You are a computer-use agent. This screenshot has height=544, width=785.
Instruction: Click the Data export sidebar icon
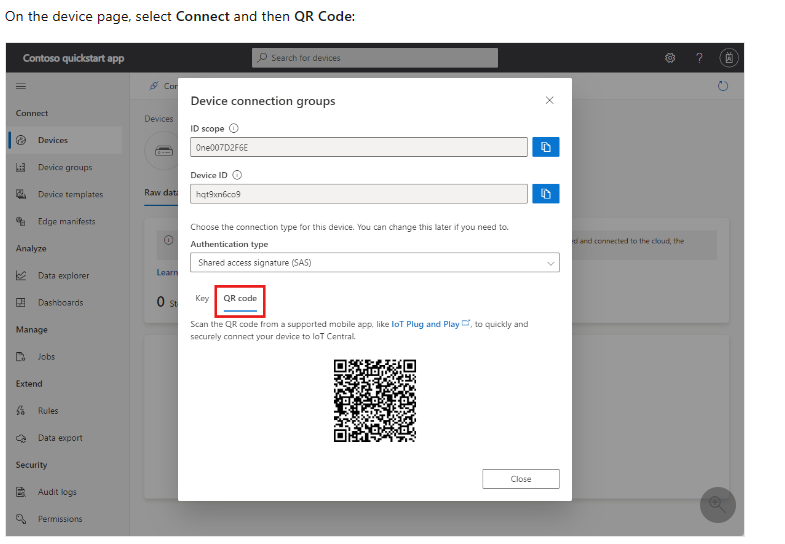coord(21,437)
